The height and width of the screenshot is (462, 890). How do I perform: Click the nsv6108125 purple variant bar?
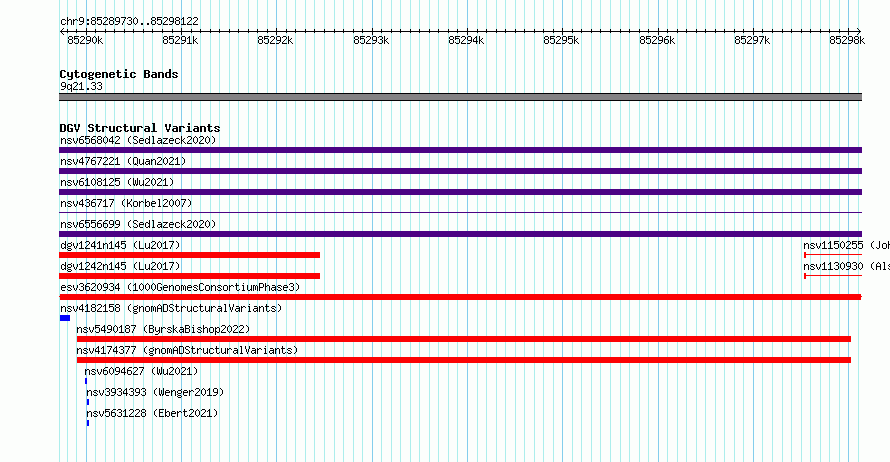coord(460,192)
